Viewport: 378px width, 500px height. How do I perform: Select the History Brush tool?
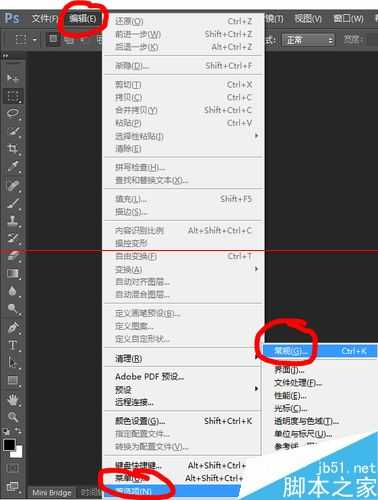13,238
